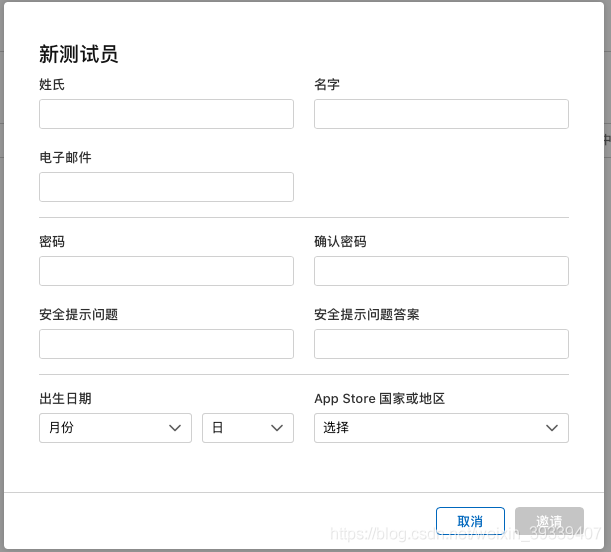Click the App Store 国家或地区 label
This screenshot has width=611, height=552.
(379, 399)
